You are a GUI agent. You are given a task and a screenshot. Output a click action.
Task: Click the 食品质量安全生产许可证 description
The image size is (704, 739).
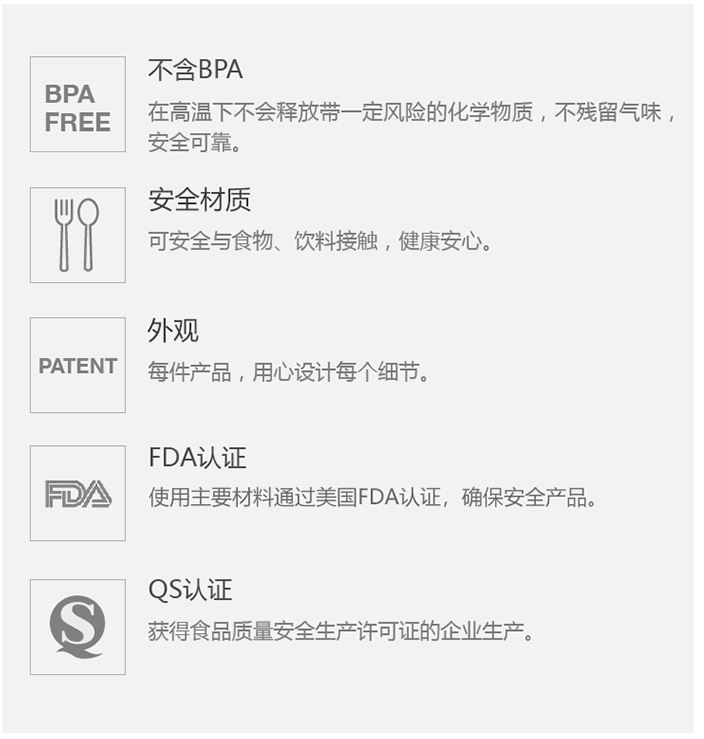(341, 631)
